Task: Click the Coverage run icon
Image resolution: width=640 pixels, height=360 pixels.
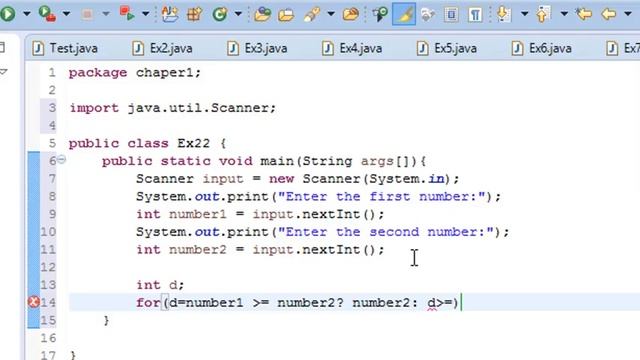Action: 47,14
